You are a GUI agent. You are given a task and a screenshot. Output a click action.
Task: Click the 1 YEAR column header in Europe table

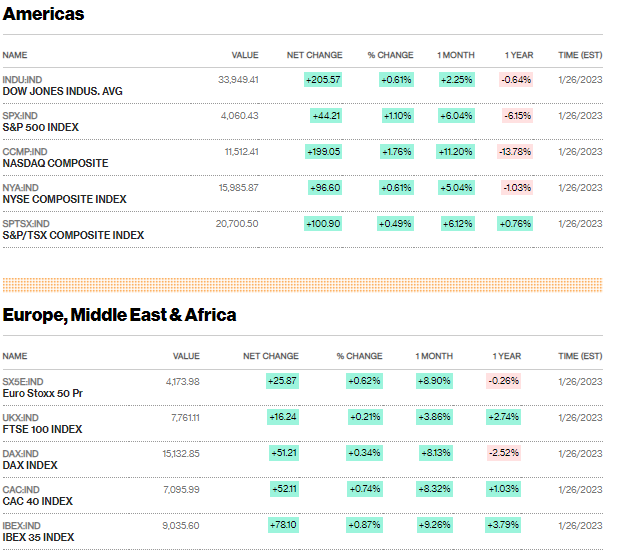506,356
